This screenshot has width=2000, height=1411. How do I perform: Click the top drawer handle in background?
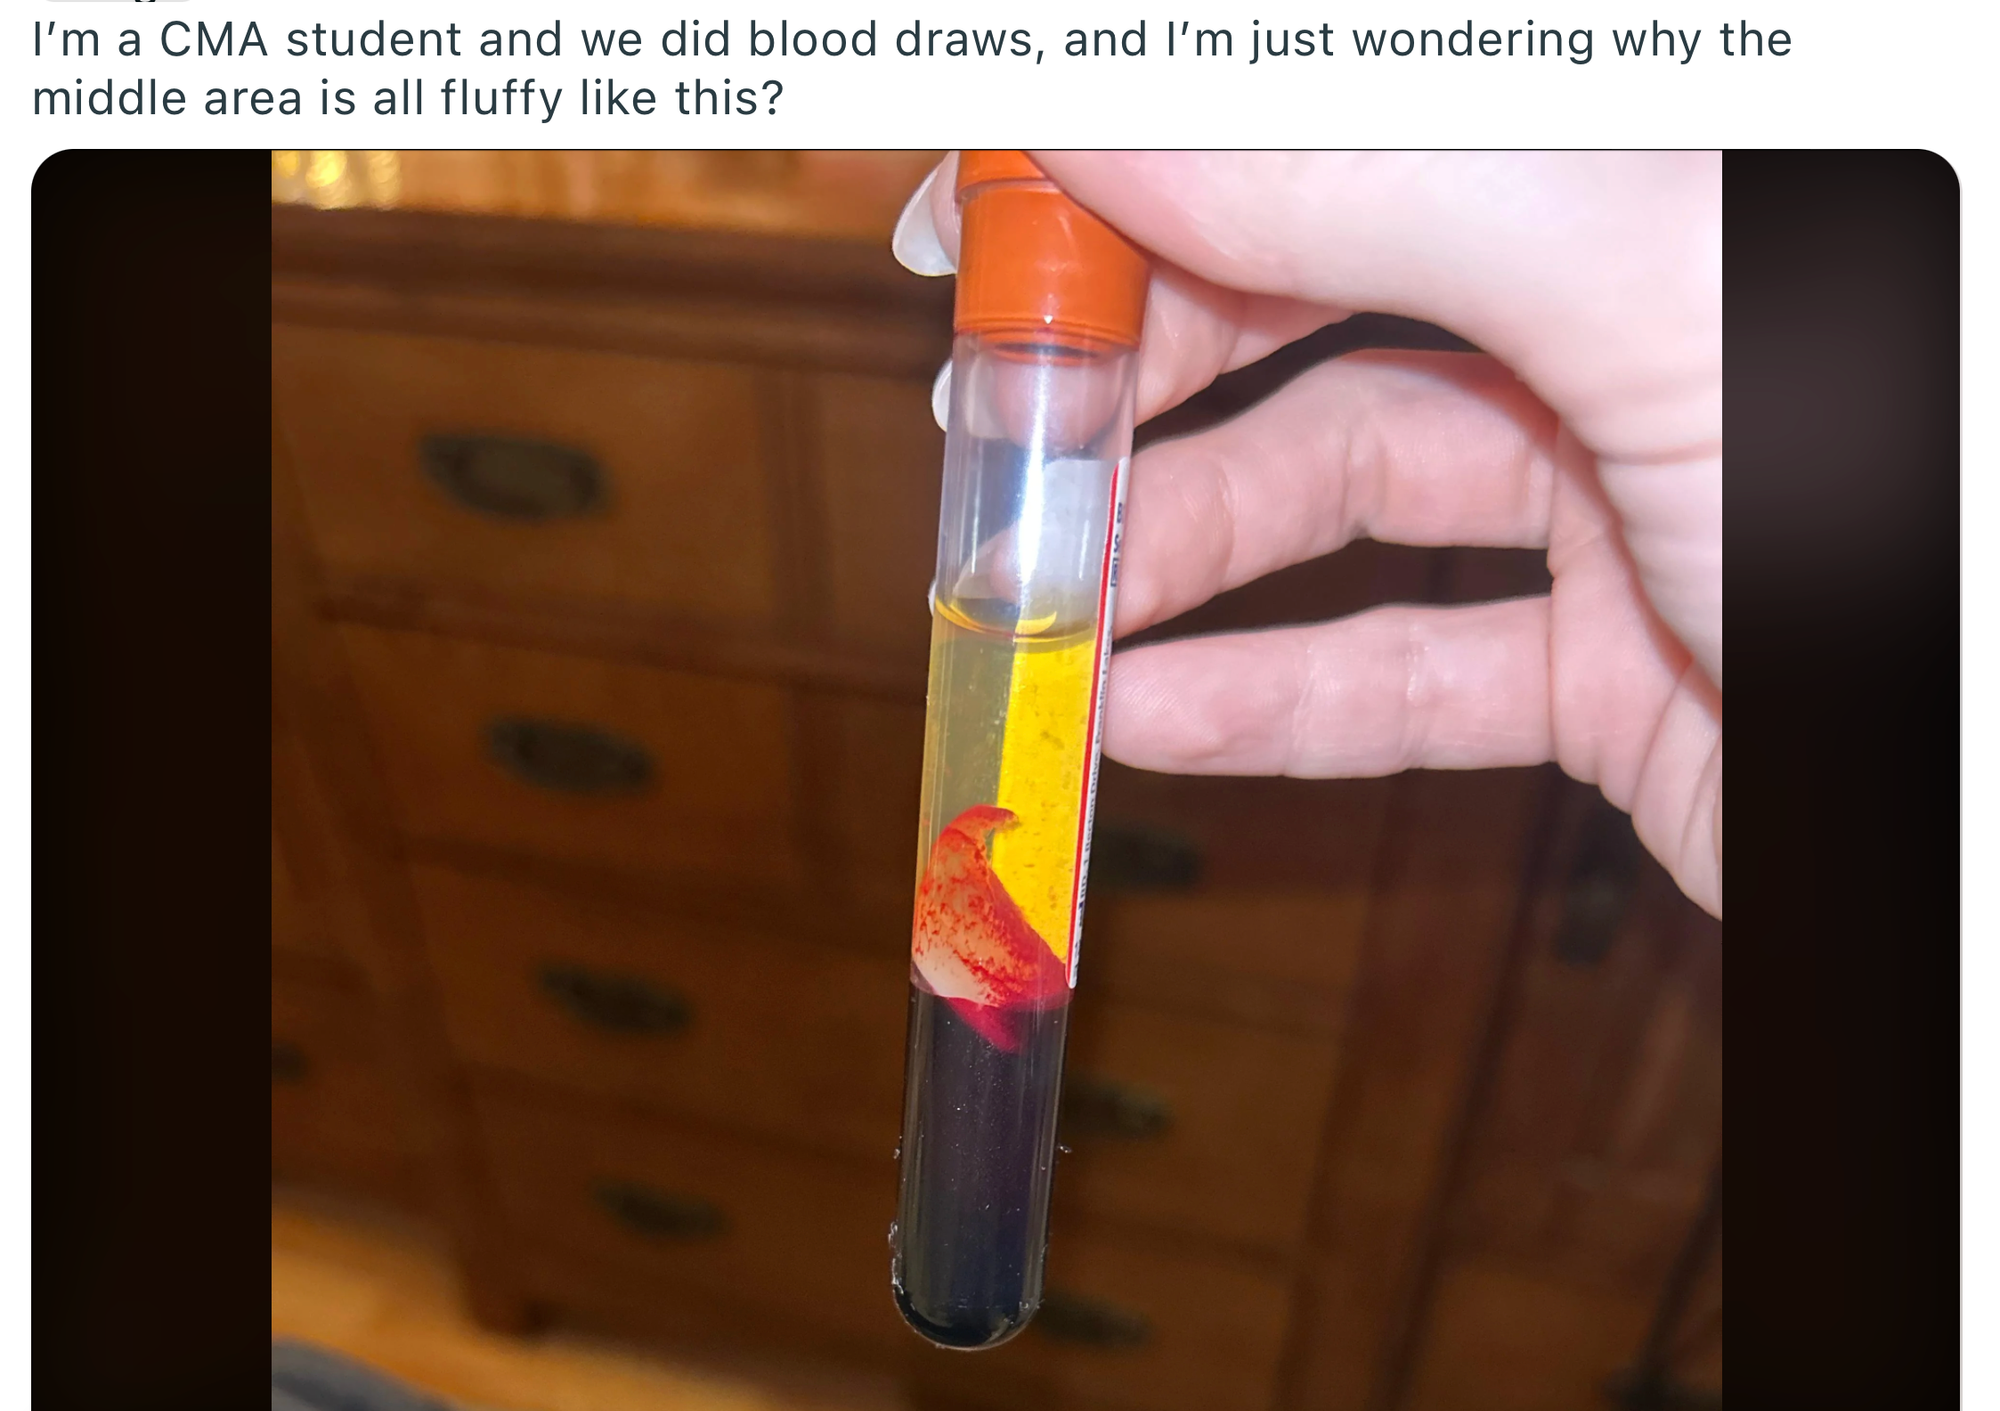514,477
